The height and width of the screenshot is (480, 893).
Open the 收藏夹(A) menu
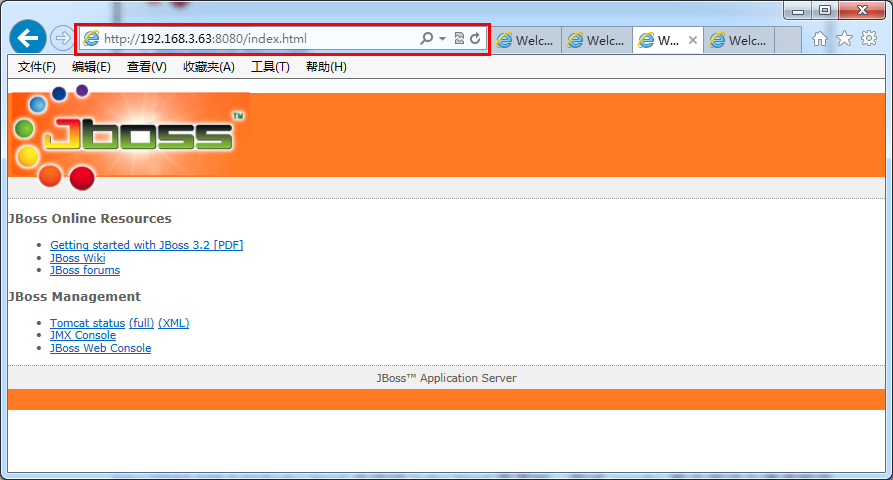pos(208,67)
